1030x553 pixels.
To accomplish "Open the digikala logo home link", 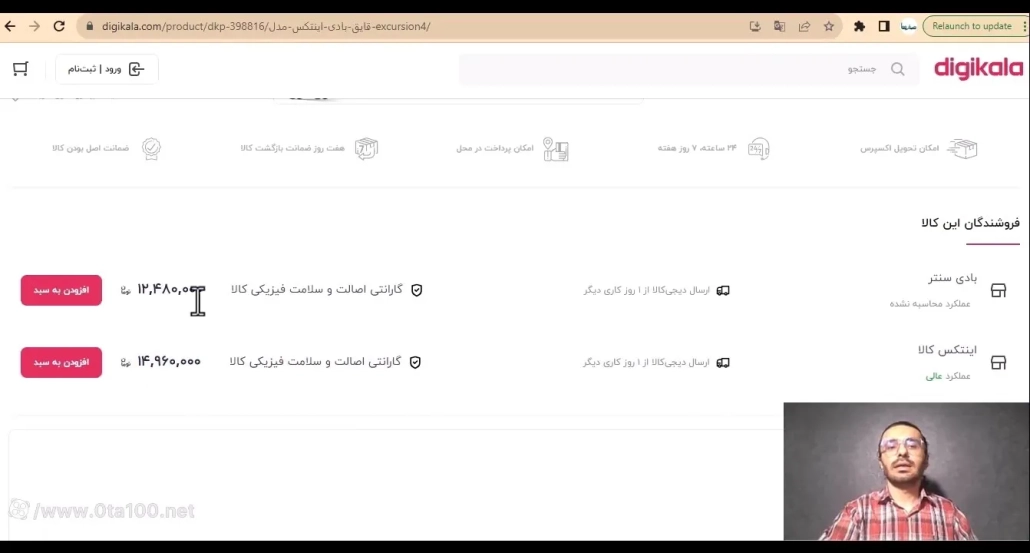I will coord(978,68).
